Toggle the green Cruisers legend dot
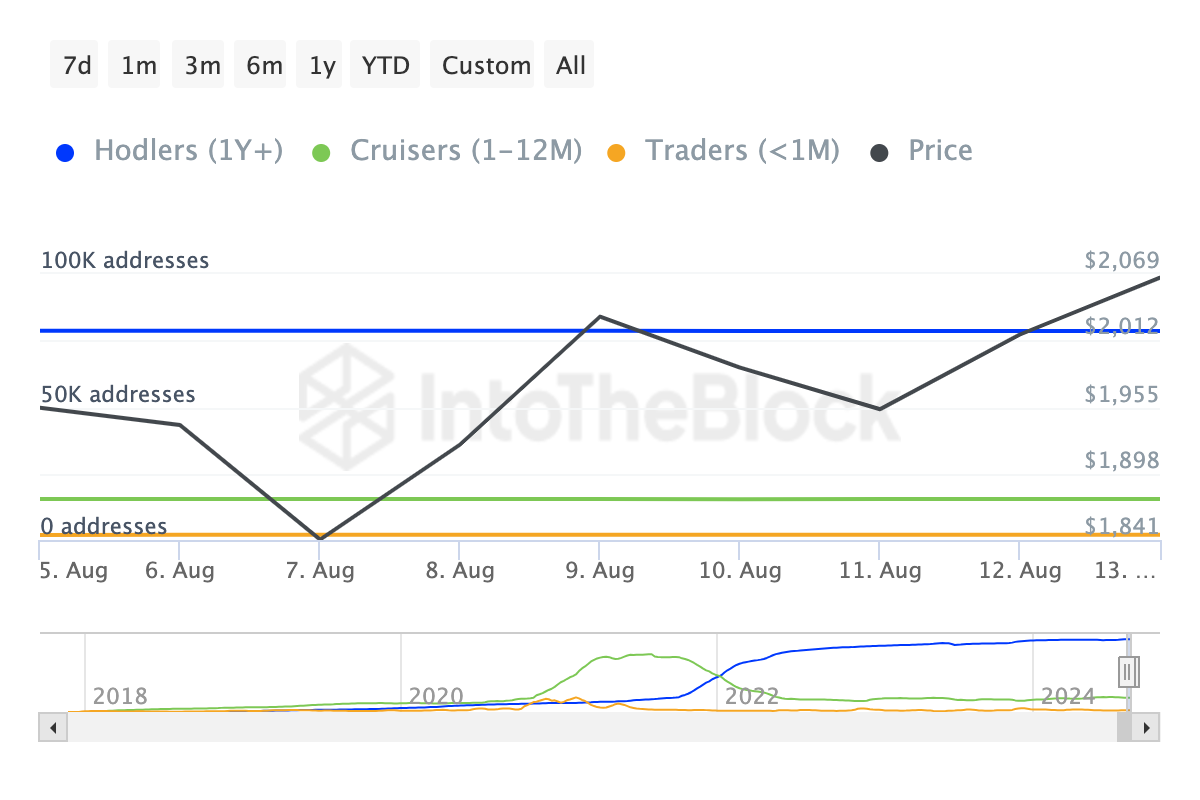The width and height of the screenshot is (1200, 800). point(320,153)
